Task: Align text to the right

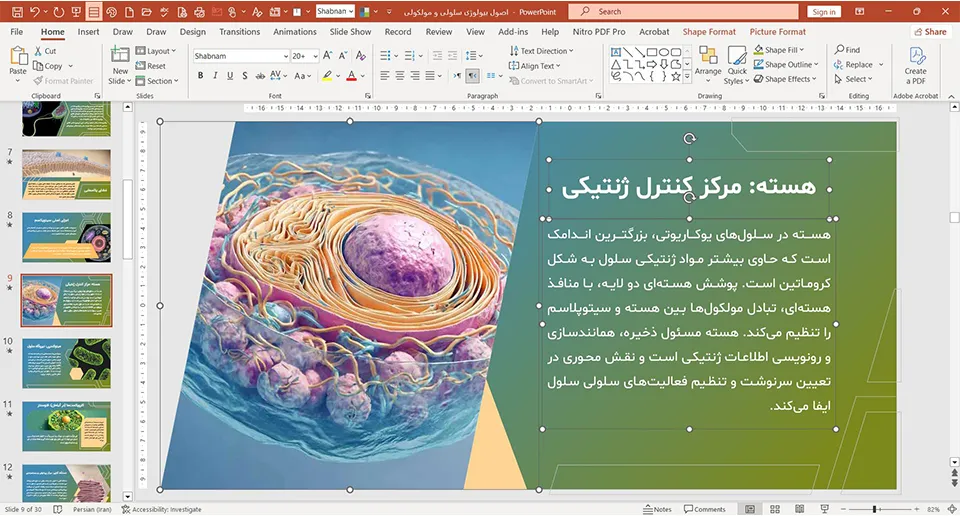Action: point(414,75)
